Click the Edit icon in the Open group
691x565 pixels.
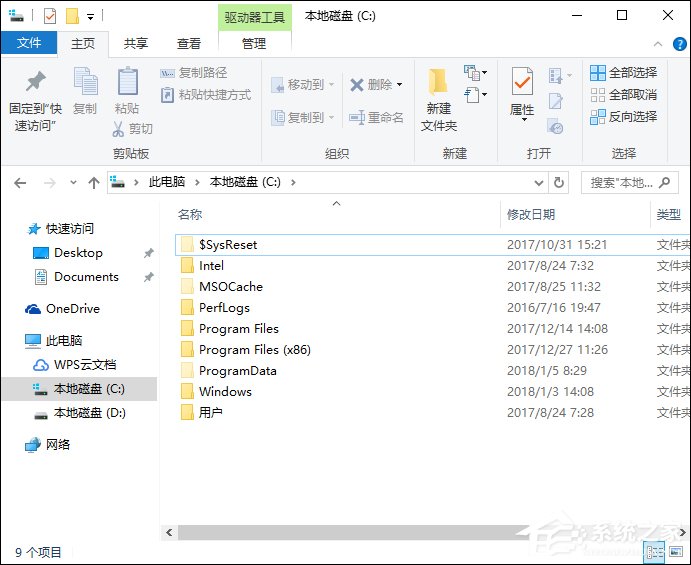coord(555,101)
